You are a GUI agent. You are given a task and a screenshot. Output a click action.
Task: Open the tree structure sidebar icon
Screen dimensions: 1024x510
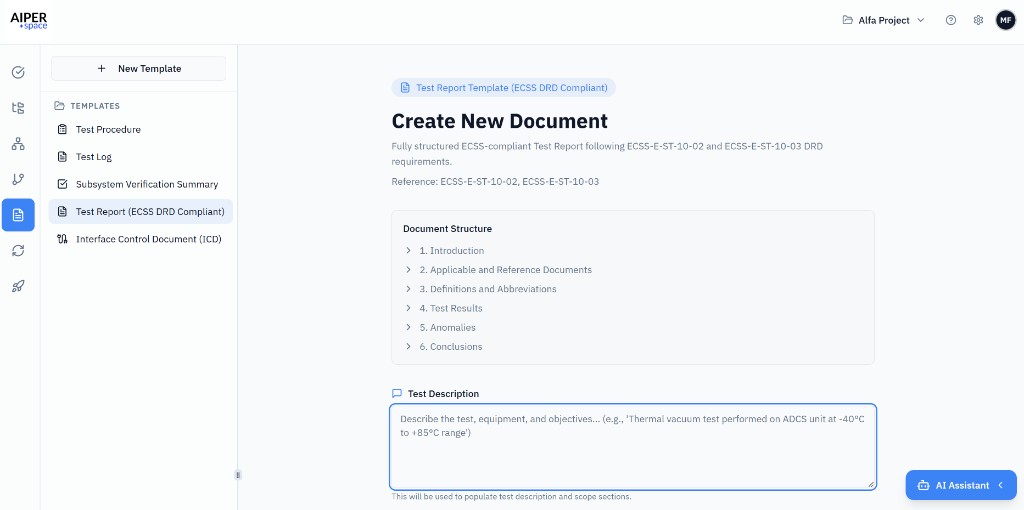(x=18, y=108)
